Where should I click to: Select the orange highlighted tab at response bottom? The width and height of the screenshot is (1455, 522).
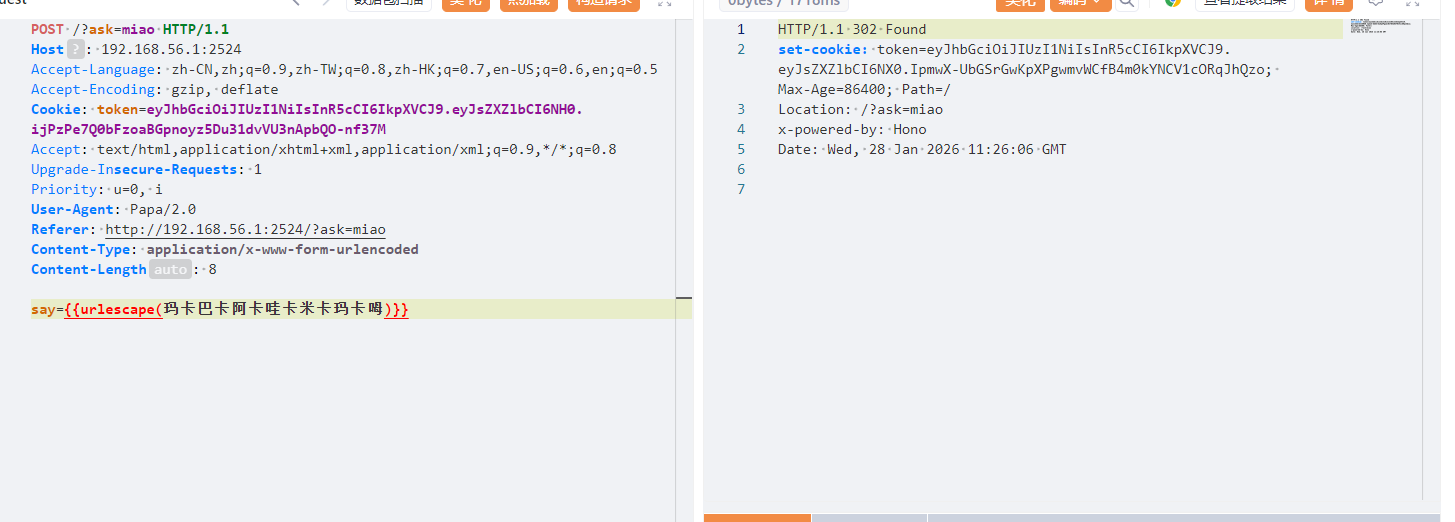(x=757, y=517)
